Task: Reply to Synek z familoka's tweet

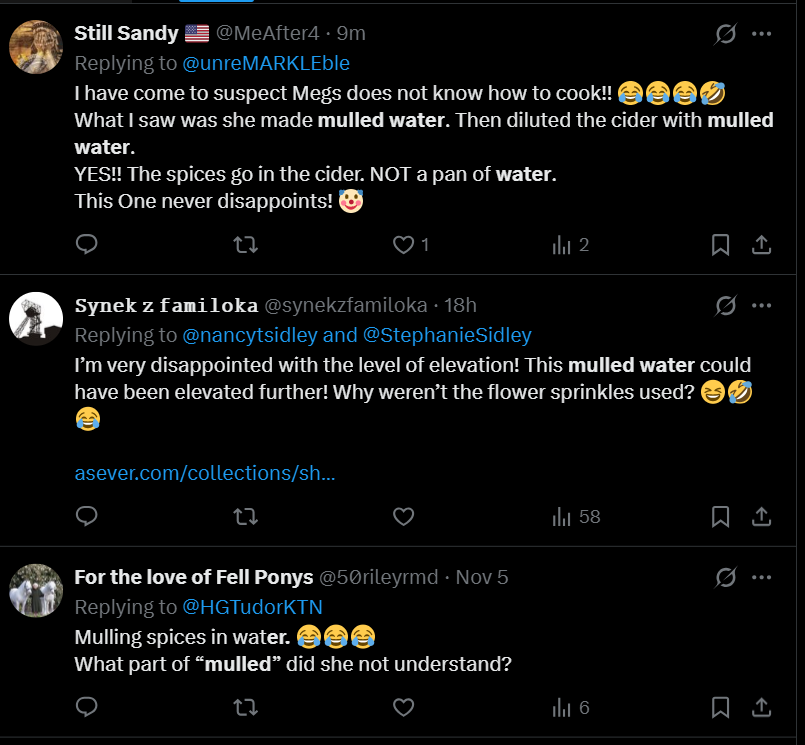Action: [87, 516]
